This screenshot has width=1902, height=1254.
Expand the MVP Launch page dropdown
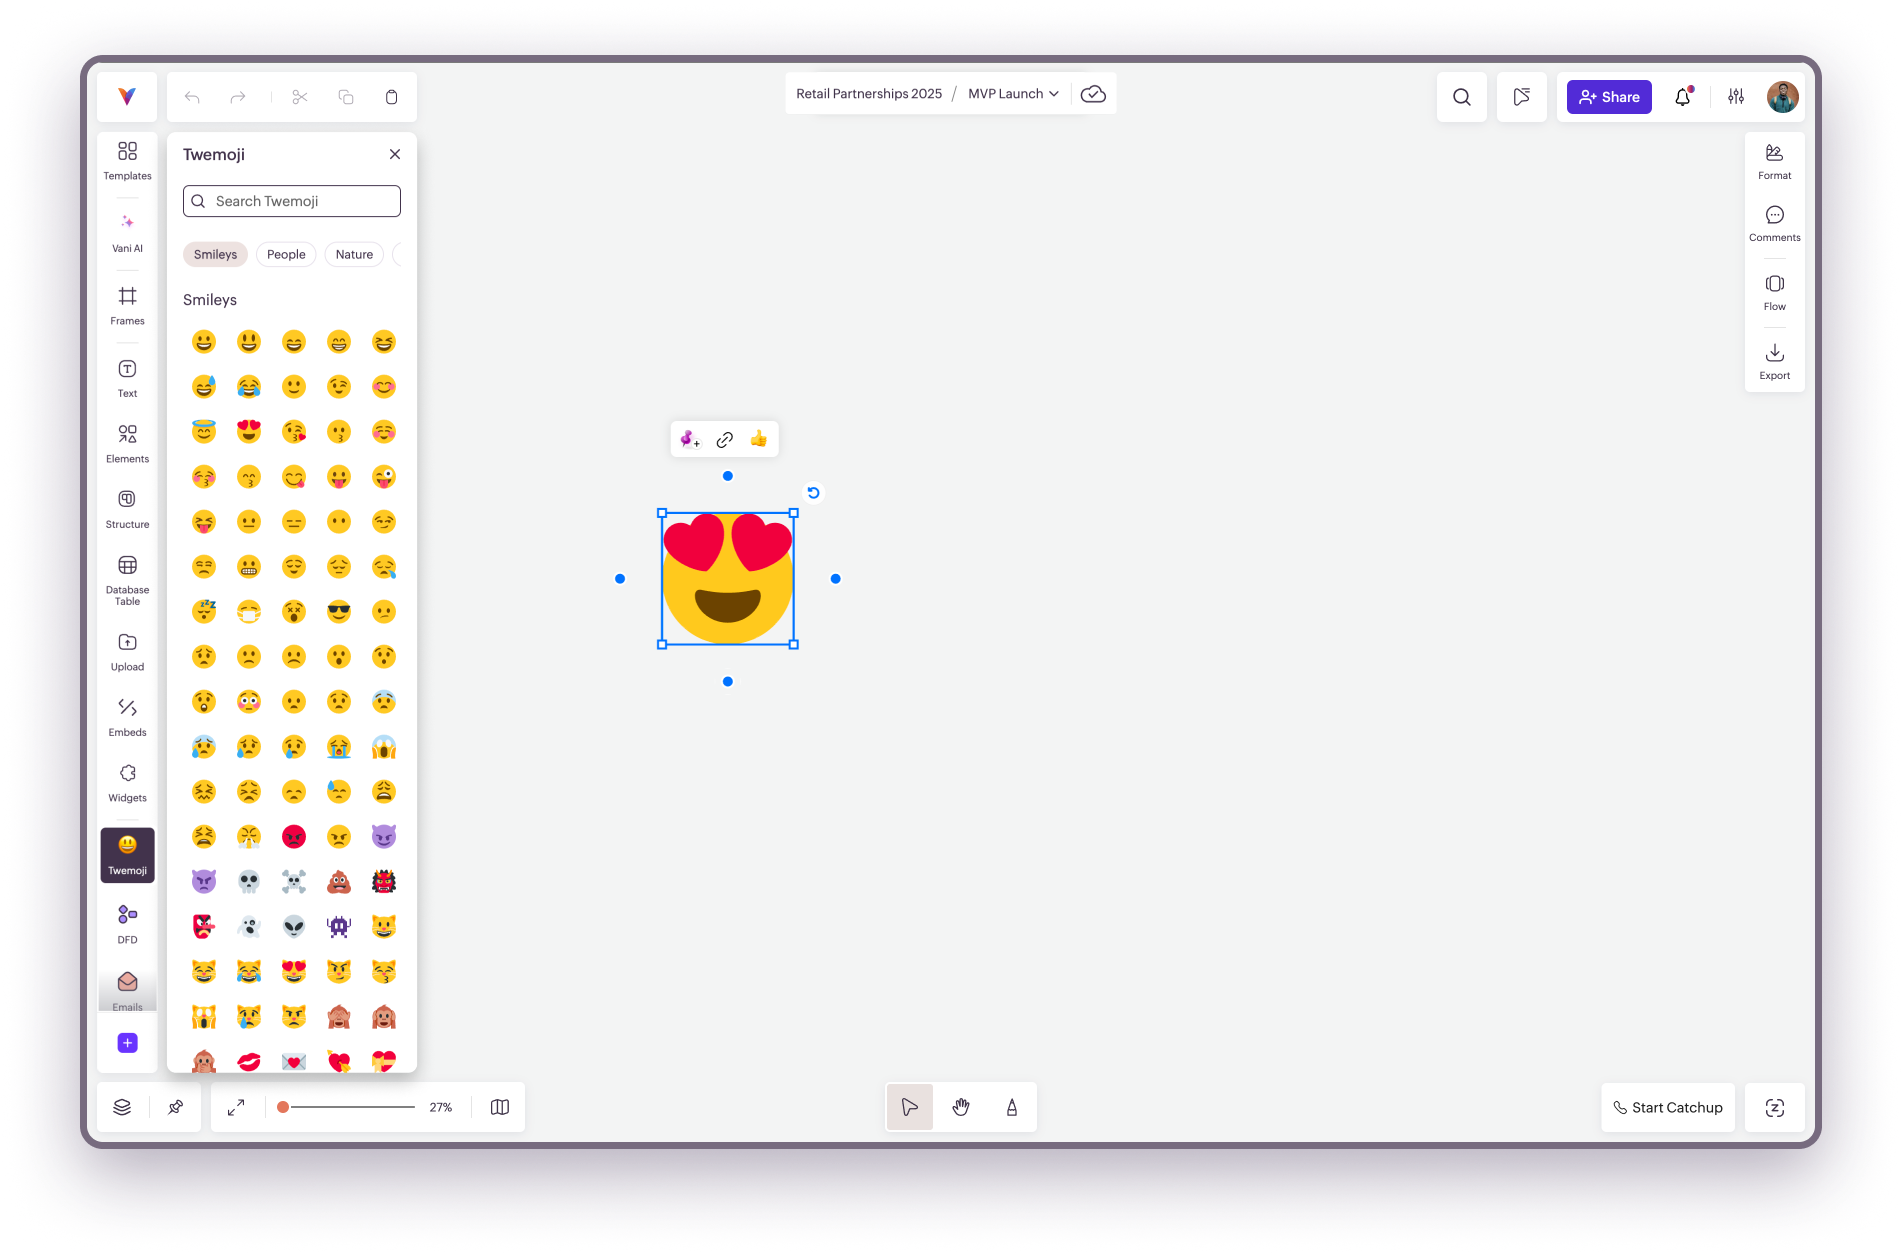[1013, 94]
